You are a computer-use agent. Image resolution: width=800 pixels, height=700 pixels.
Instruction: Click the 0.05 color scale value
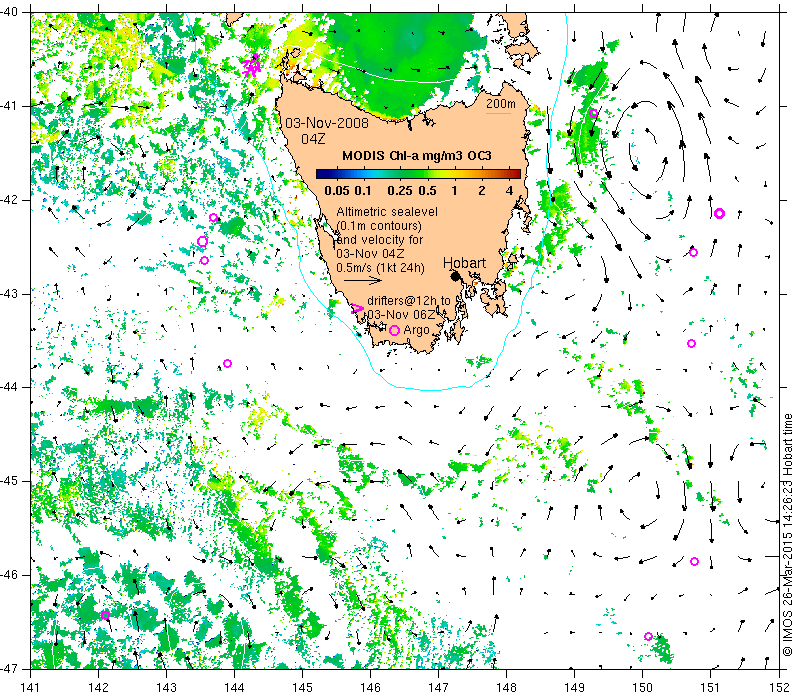(x=337, y=191)
